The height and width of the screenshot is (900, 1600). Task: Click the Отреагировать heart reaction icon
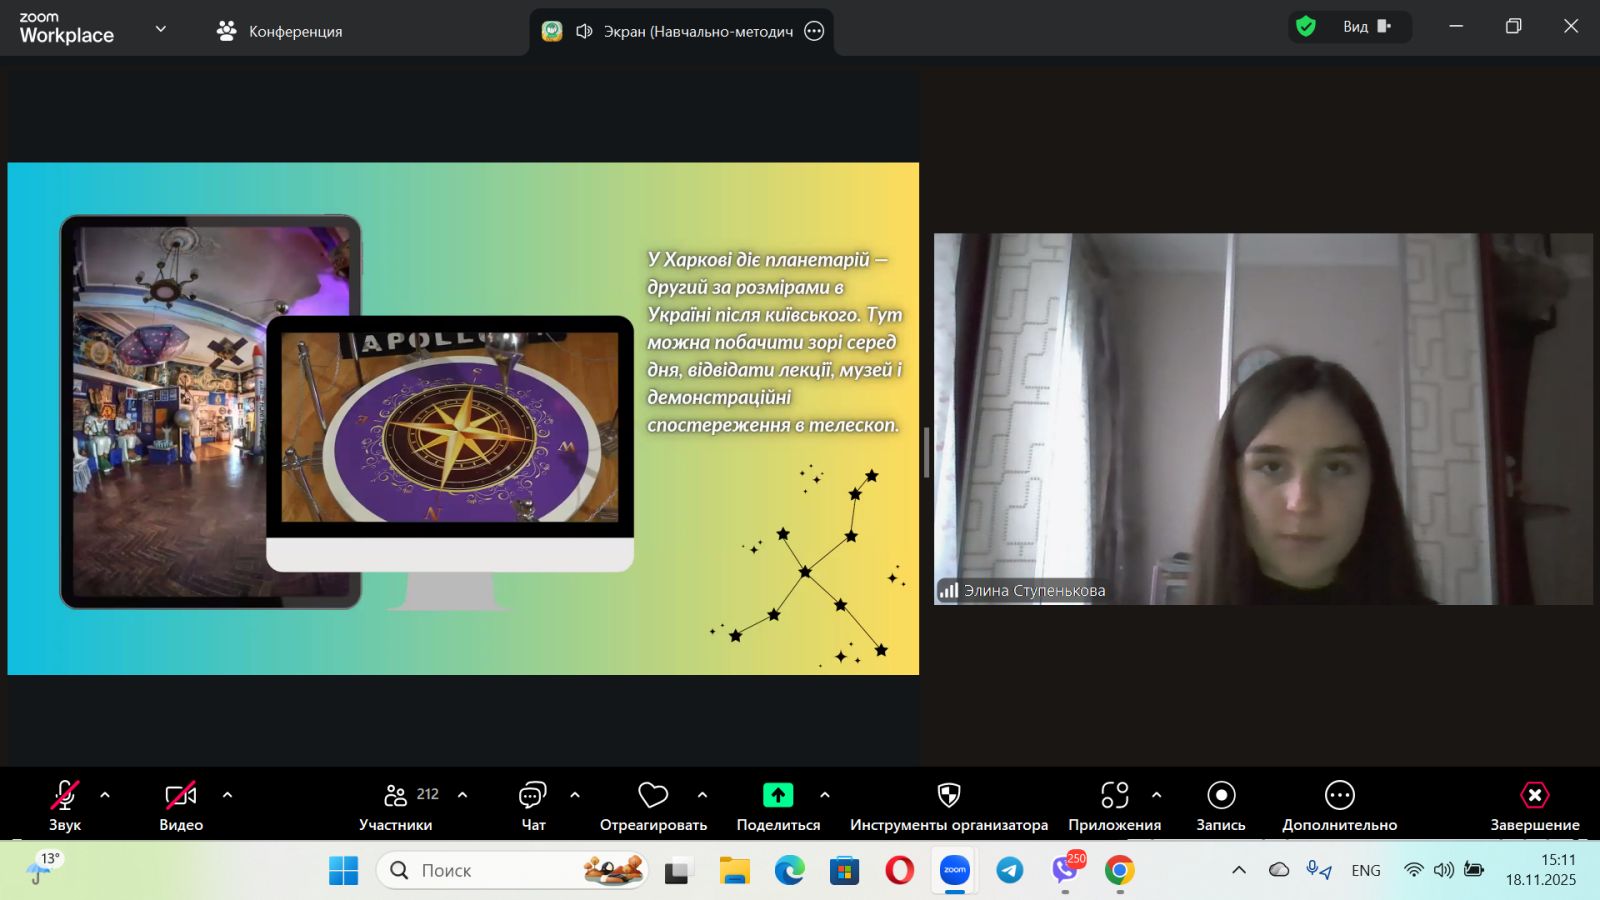pos(653,796)
